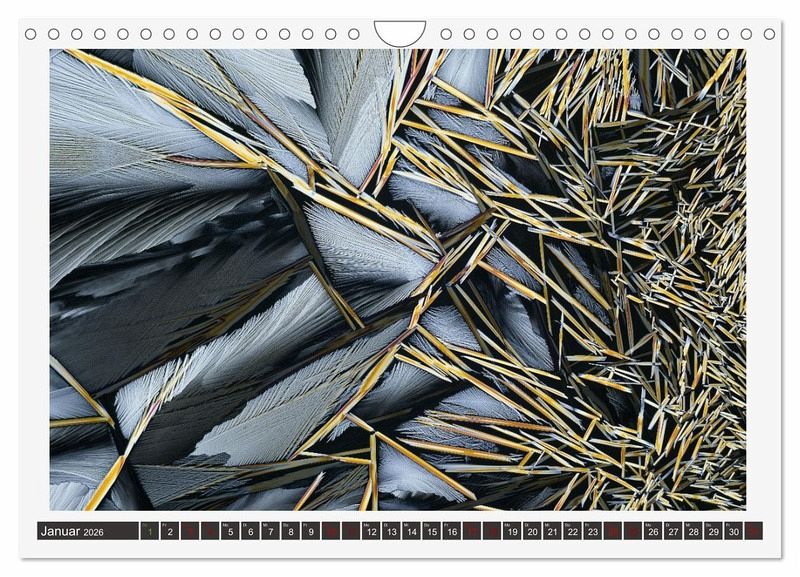Screen dimensions: 800x577
Task: Select date 6 in calendar strip
Action: click(x=250, y=531)
